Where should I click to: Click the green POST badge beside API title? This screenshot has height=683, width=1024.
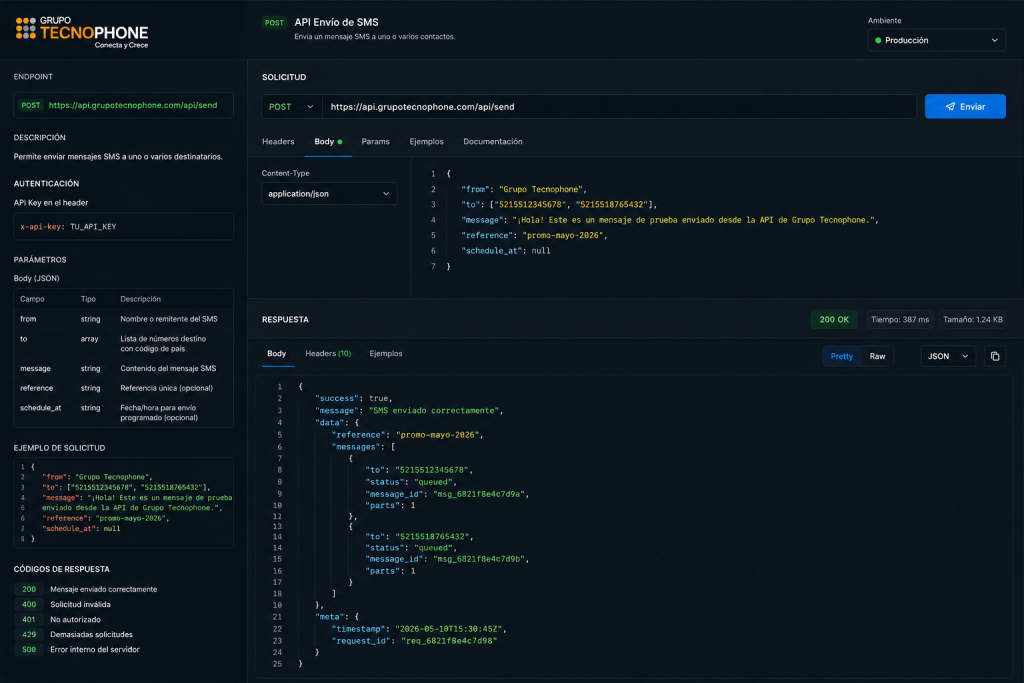[x=274, y=23]
